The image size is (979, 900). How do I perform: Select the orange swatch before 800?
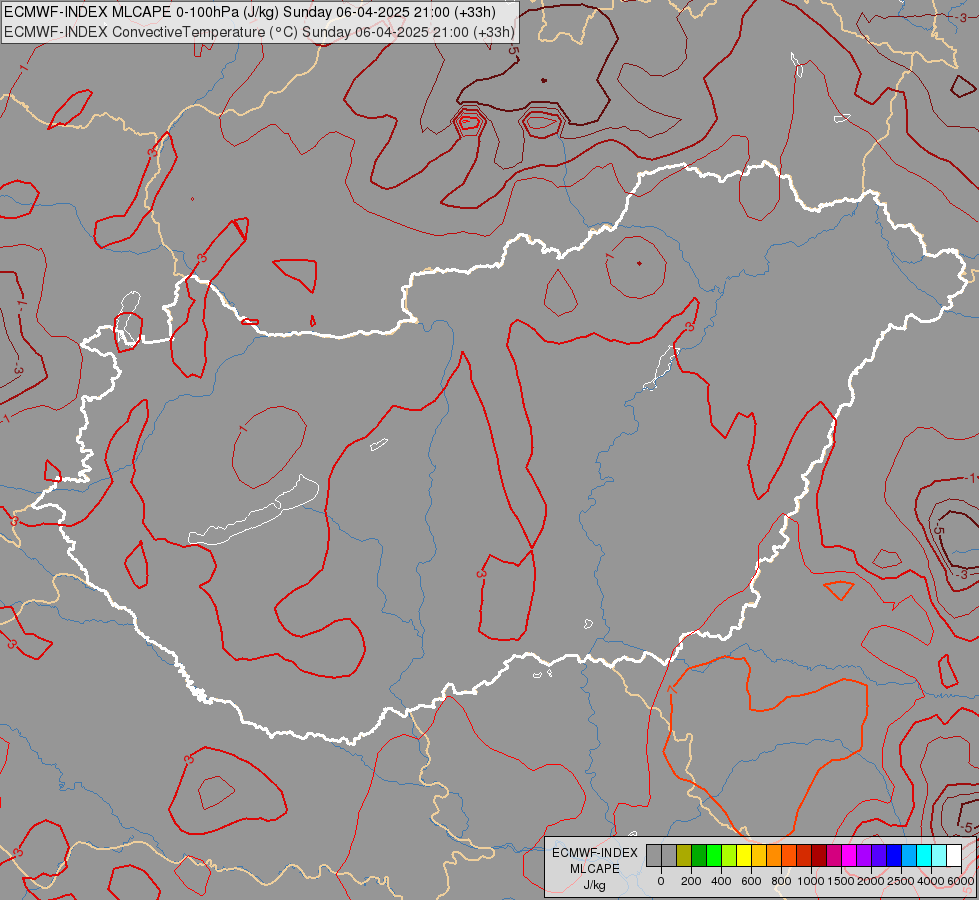(774, 856)
